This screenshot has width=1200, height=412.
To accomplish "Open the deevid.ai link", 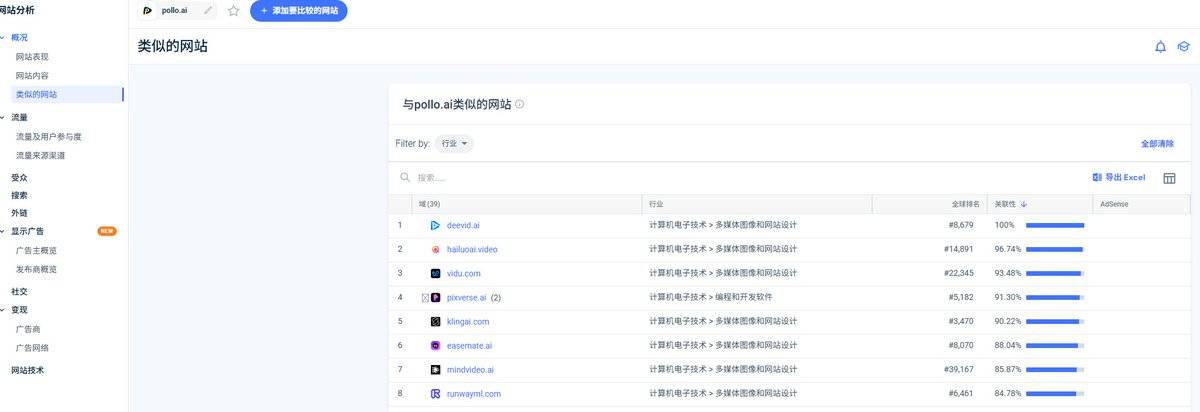I will click(463, 225).
